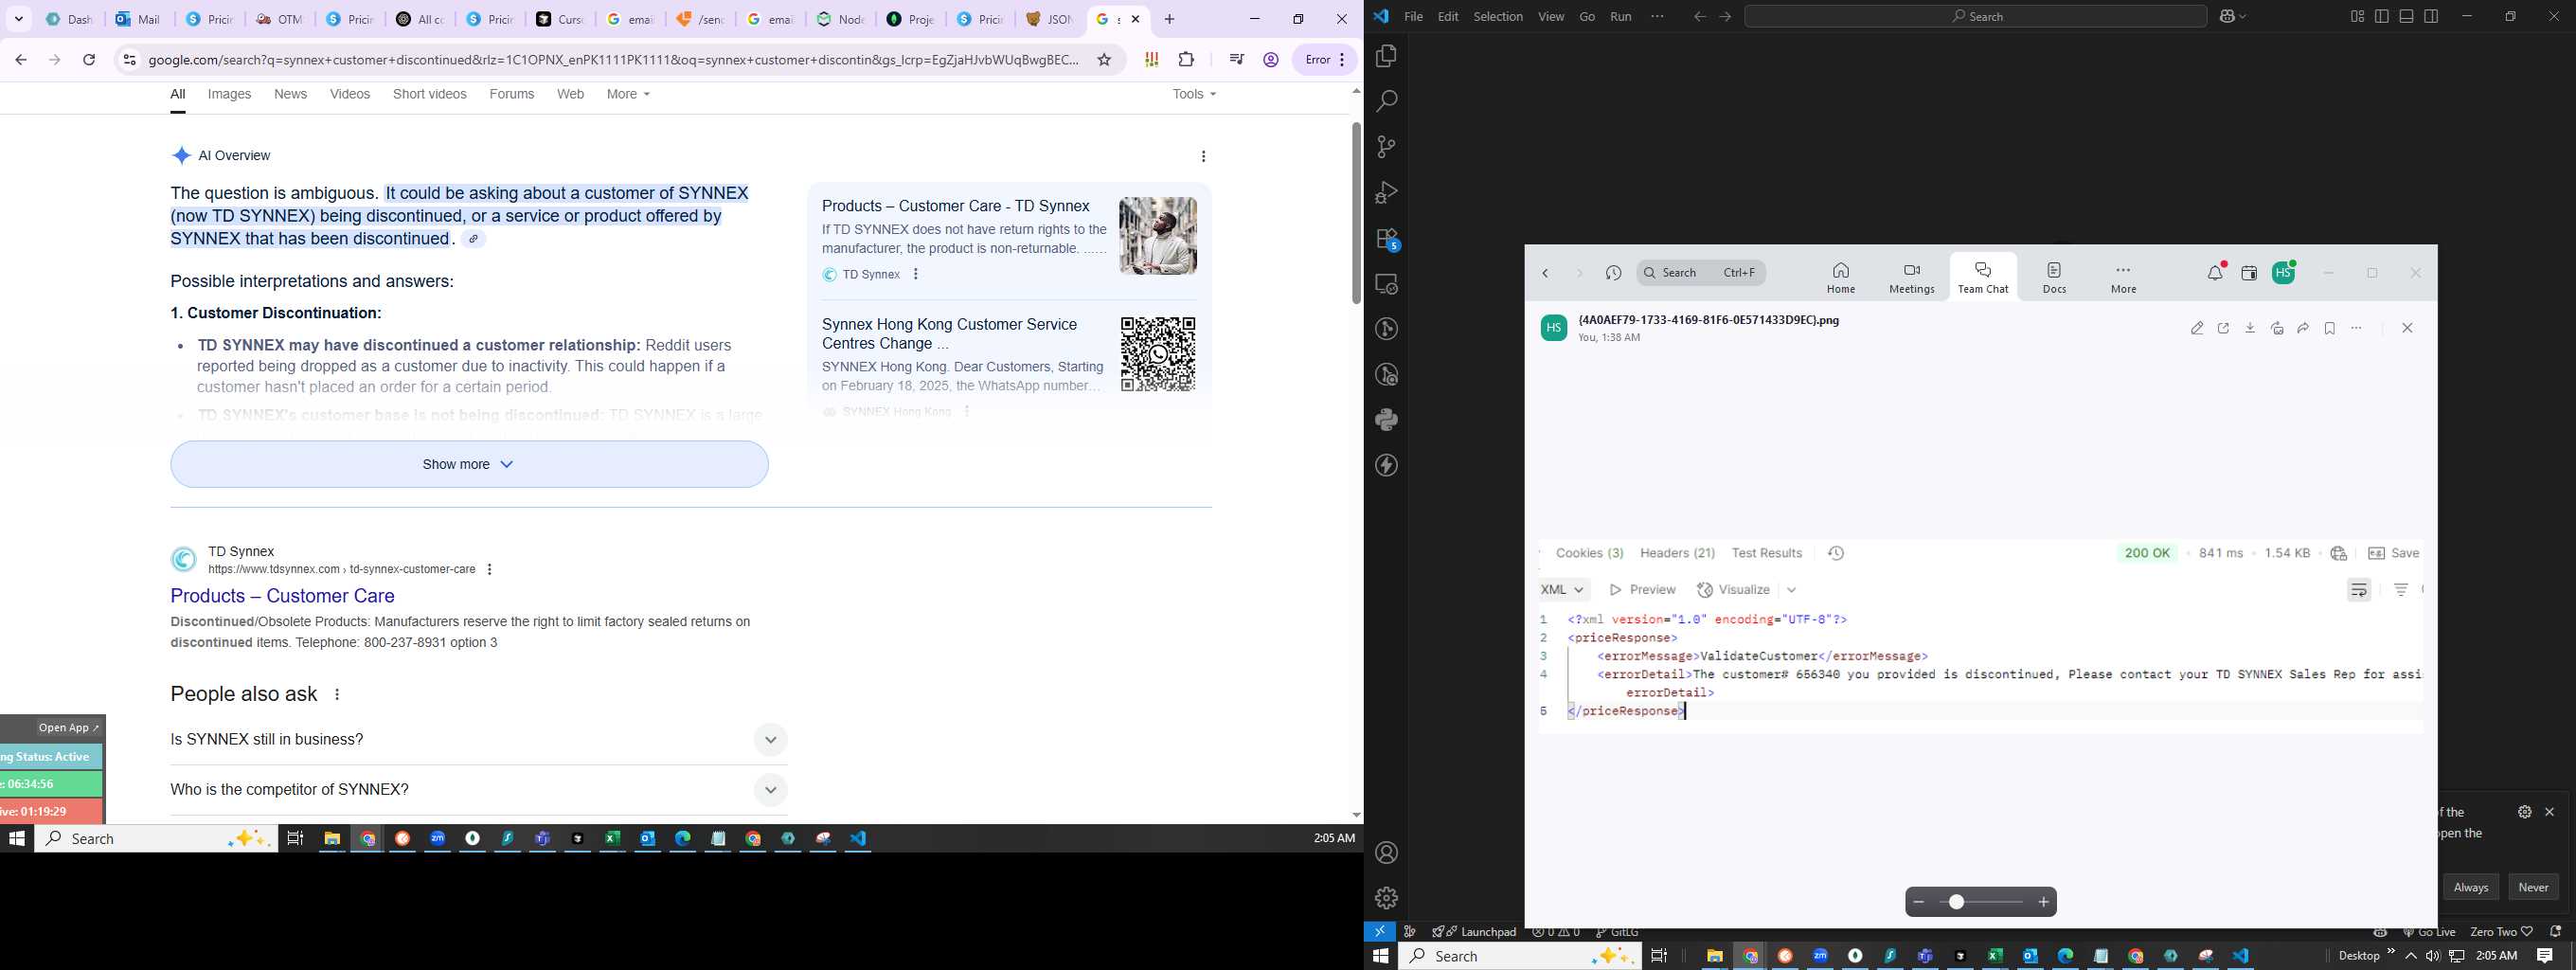
Task: Open Remote Explorer in VS Code activity bar
Action: coord(1386,284)
